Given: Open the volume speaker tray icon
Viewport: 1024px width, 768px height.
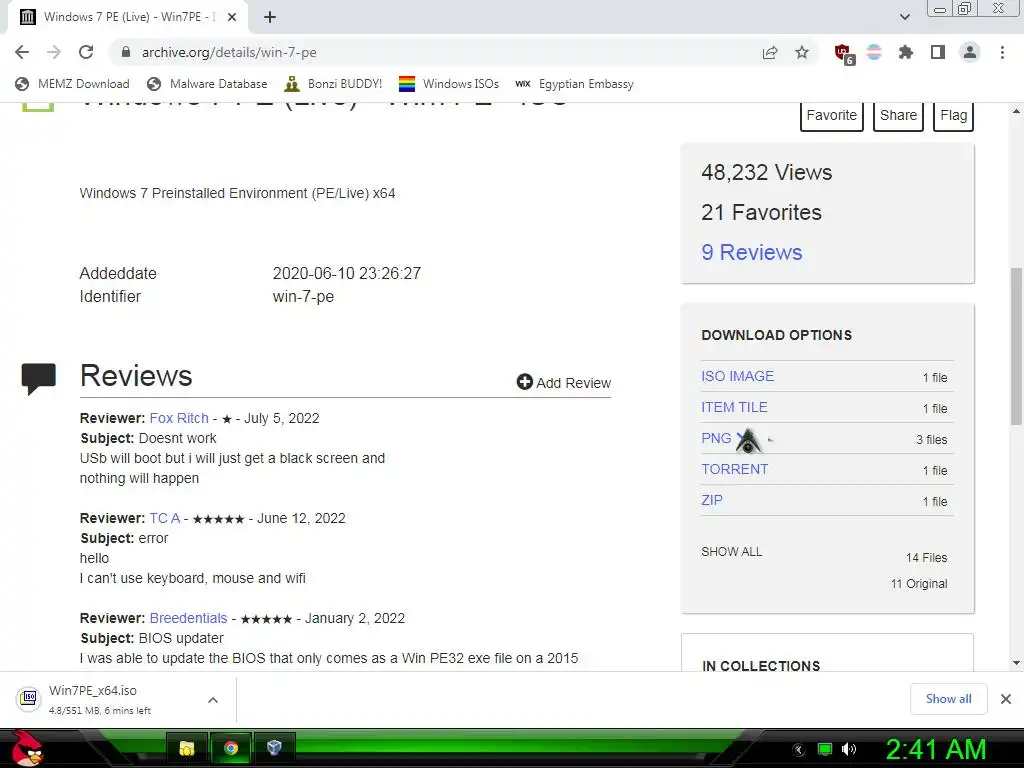Looking at the screenshot, I should pyautogui.click(x=848, y=749).
